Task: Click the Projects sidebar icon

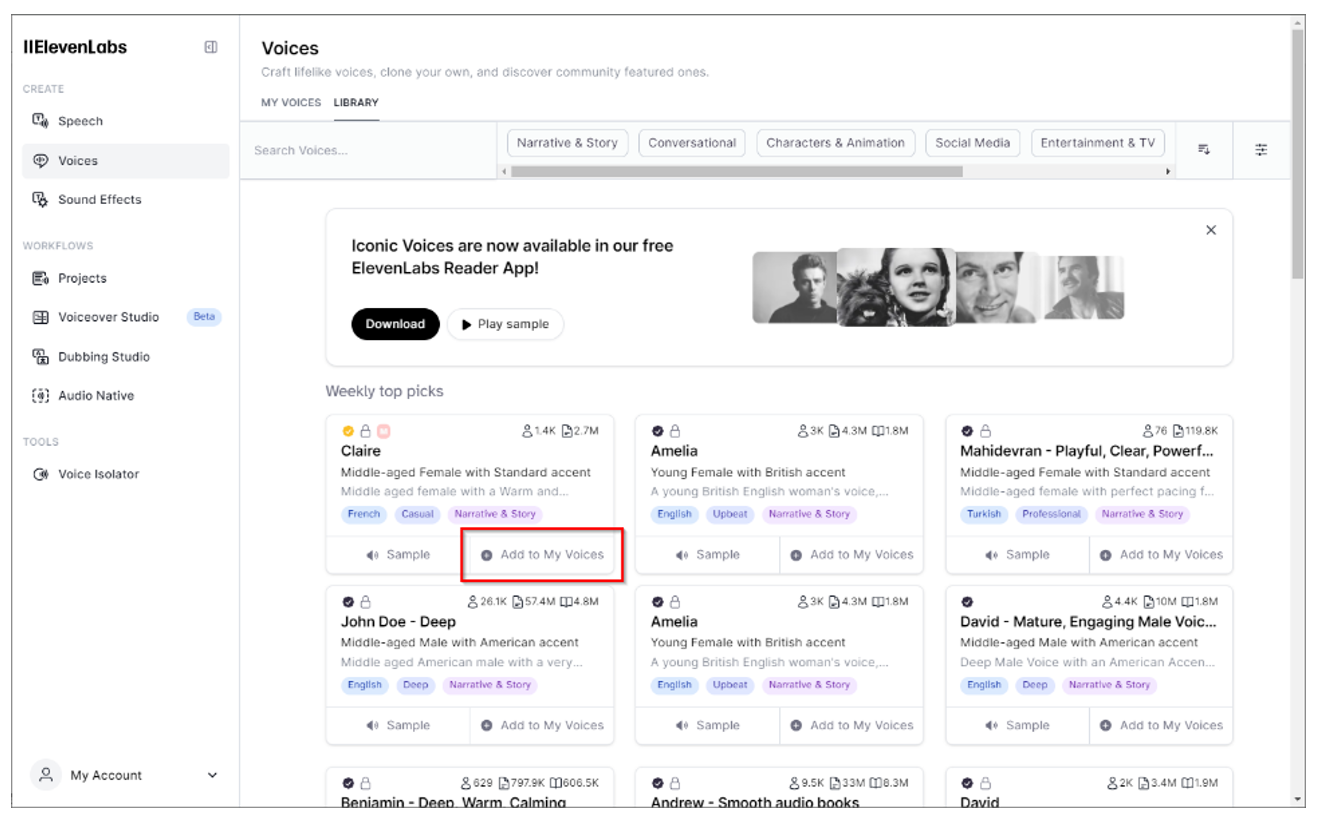Action: (41, 278)
